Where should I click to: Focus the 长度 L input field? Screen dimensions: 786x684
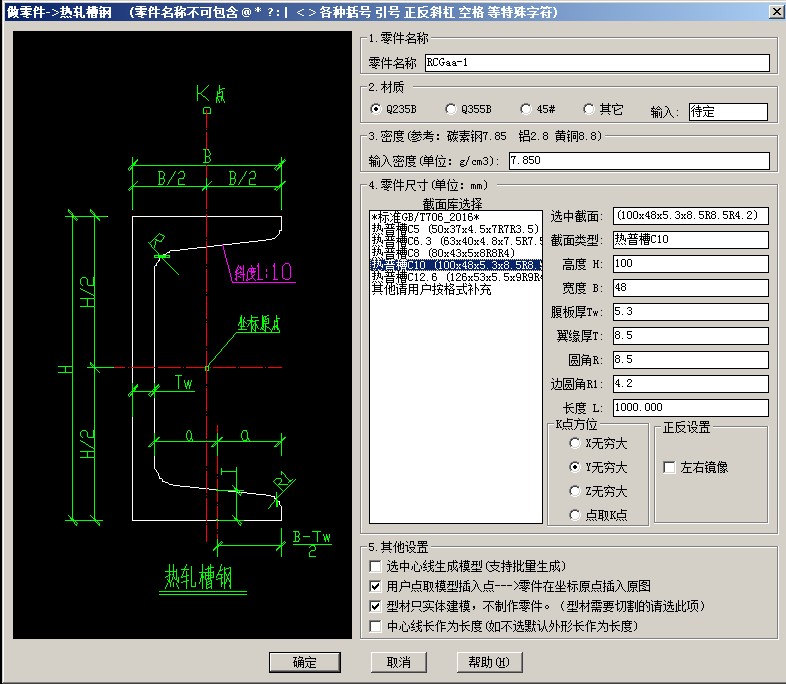point(690,408)
